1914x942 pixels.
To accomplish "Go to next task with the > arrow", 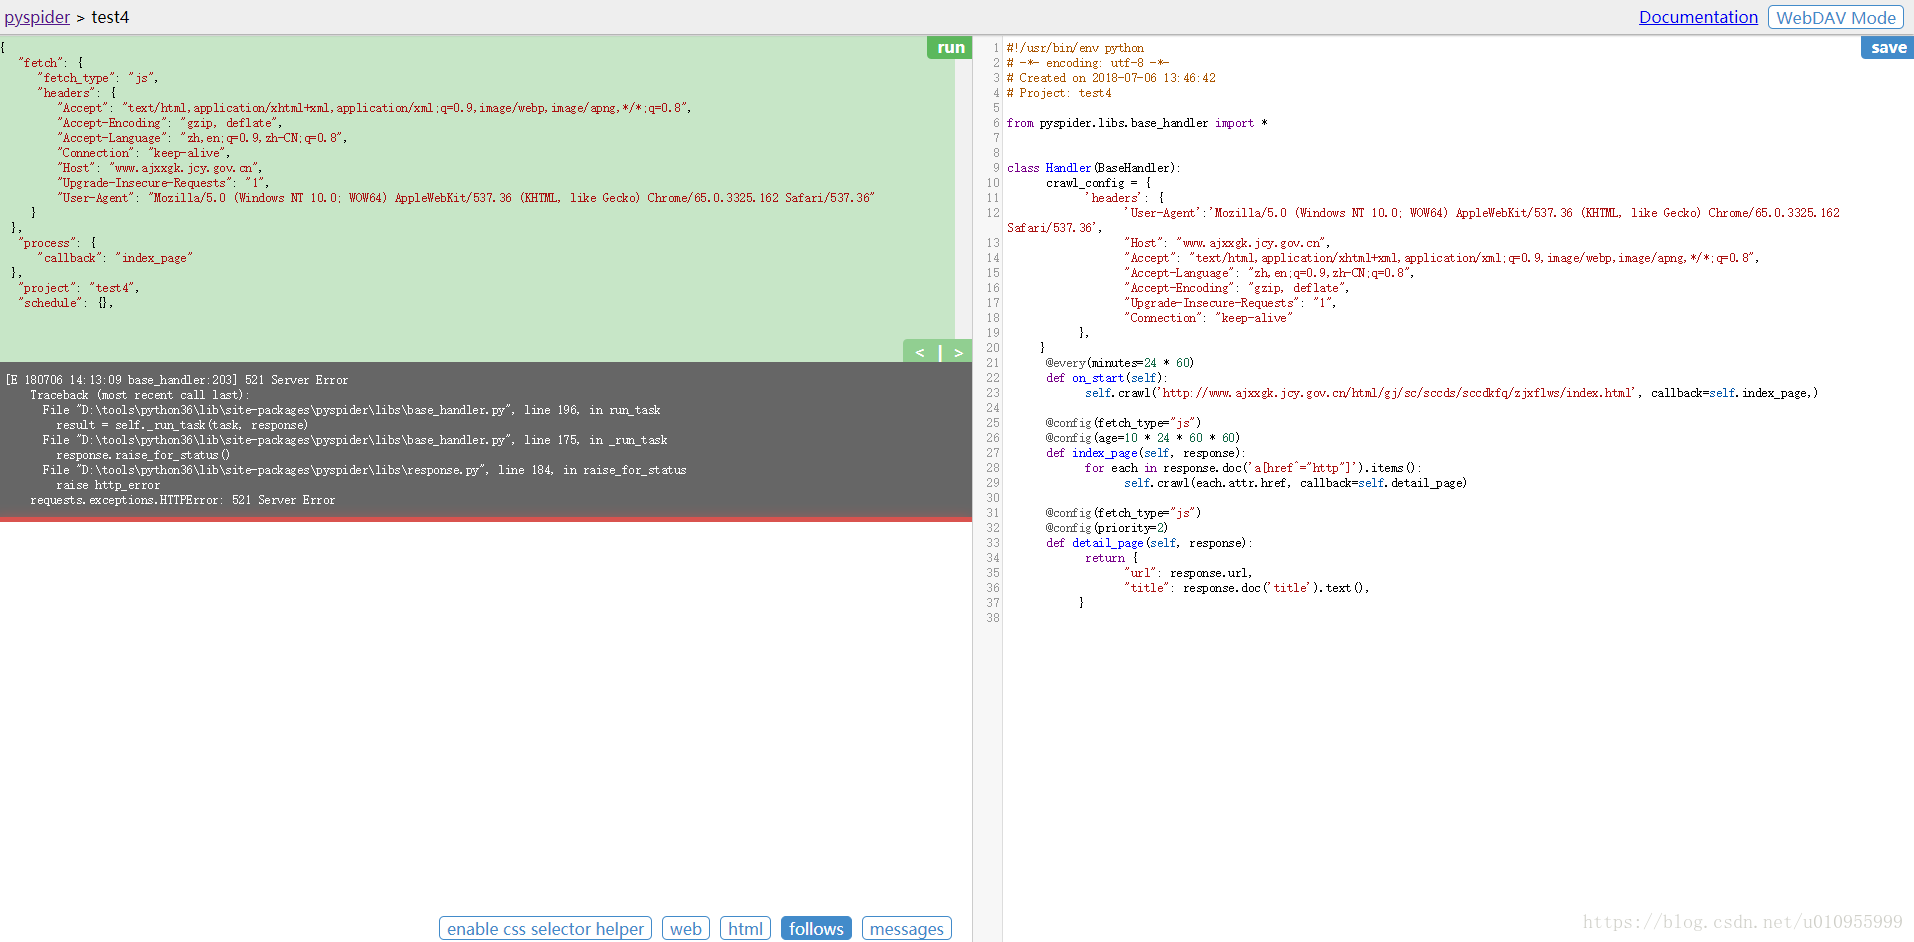I will pyautogui.click(x=958, y=352).
